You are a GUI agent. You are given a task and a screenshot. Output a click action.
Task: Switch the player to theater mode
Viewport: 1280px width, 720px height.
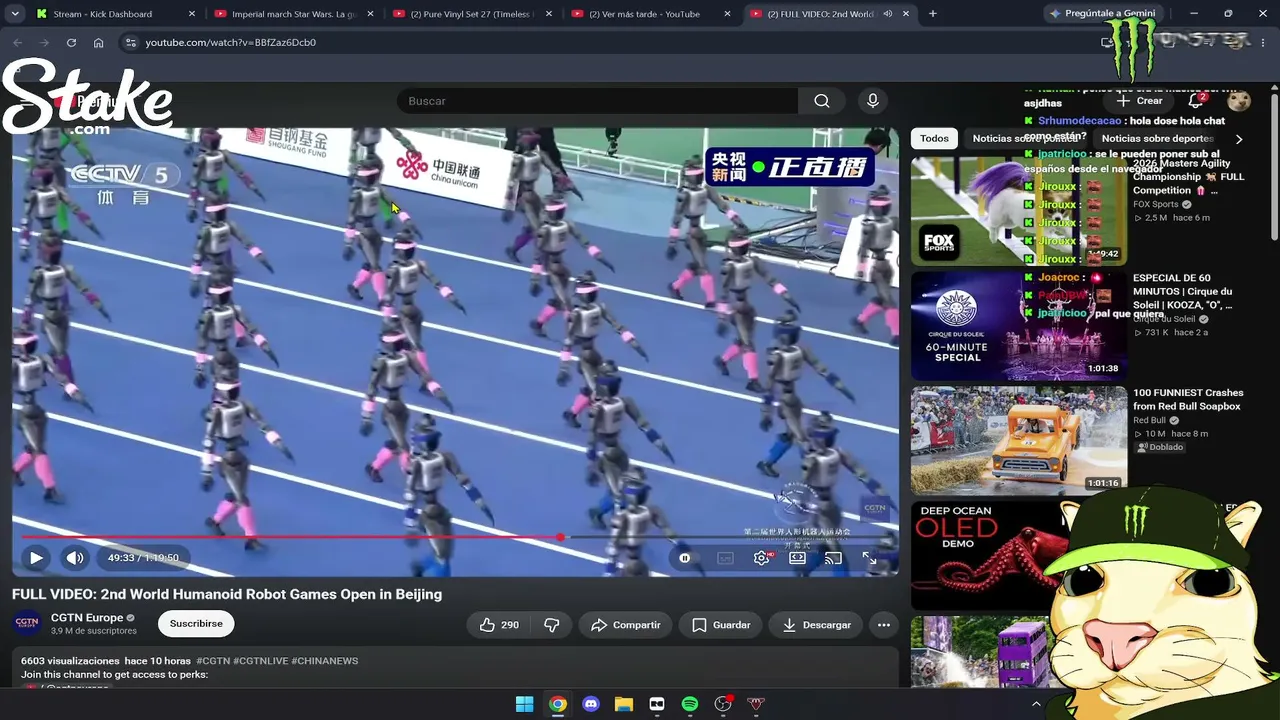point(797,558)
